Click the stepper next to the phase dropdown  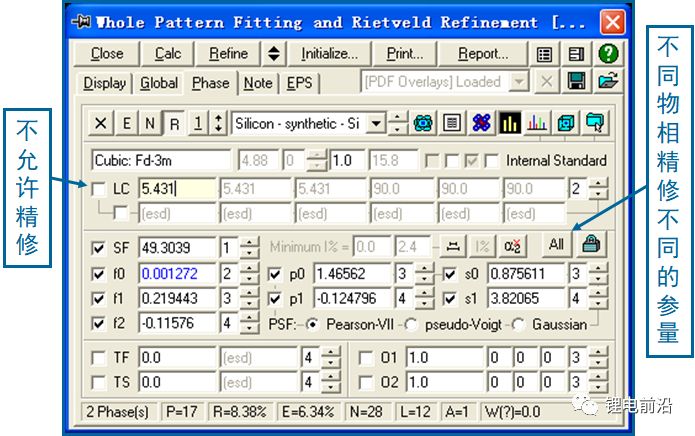pos(397,123)
